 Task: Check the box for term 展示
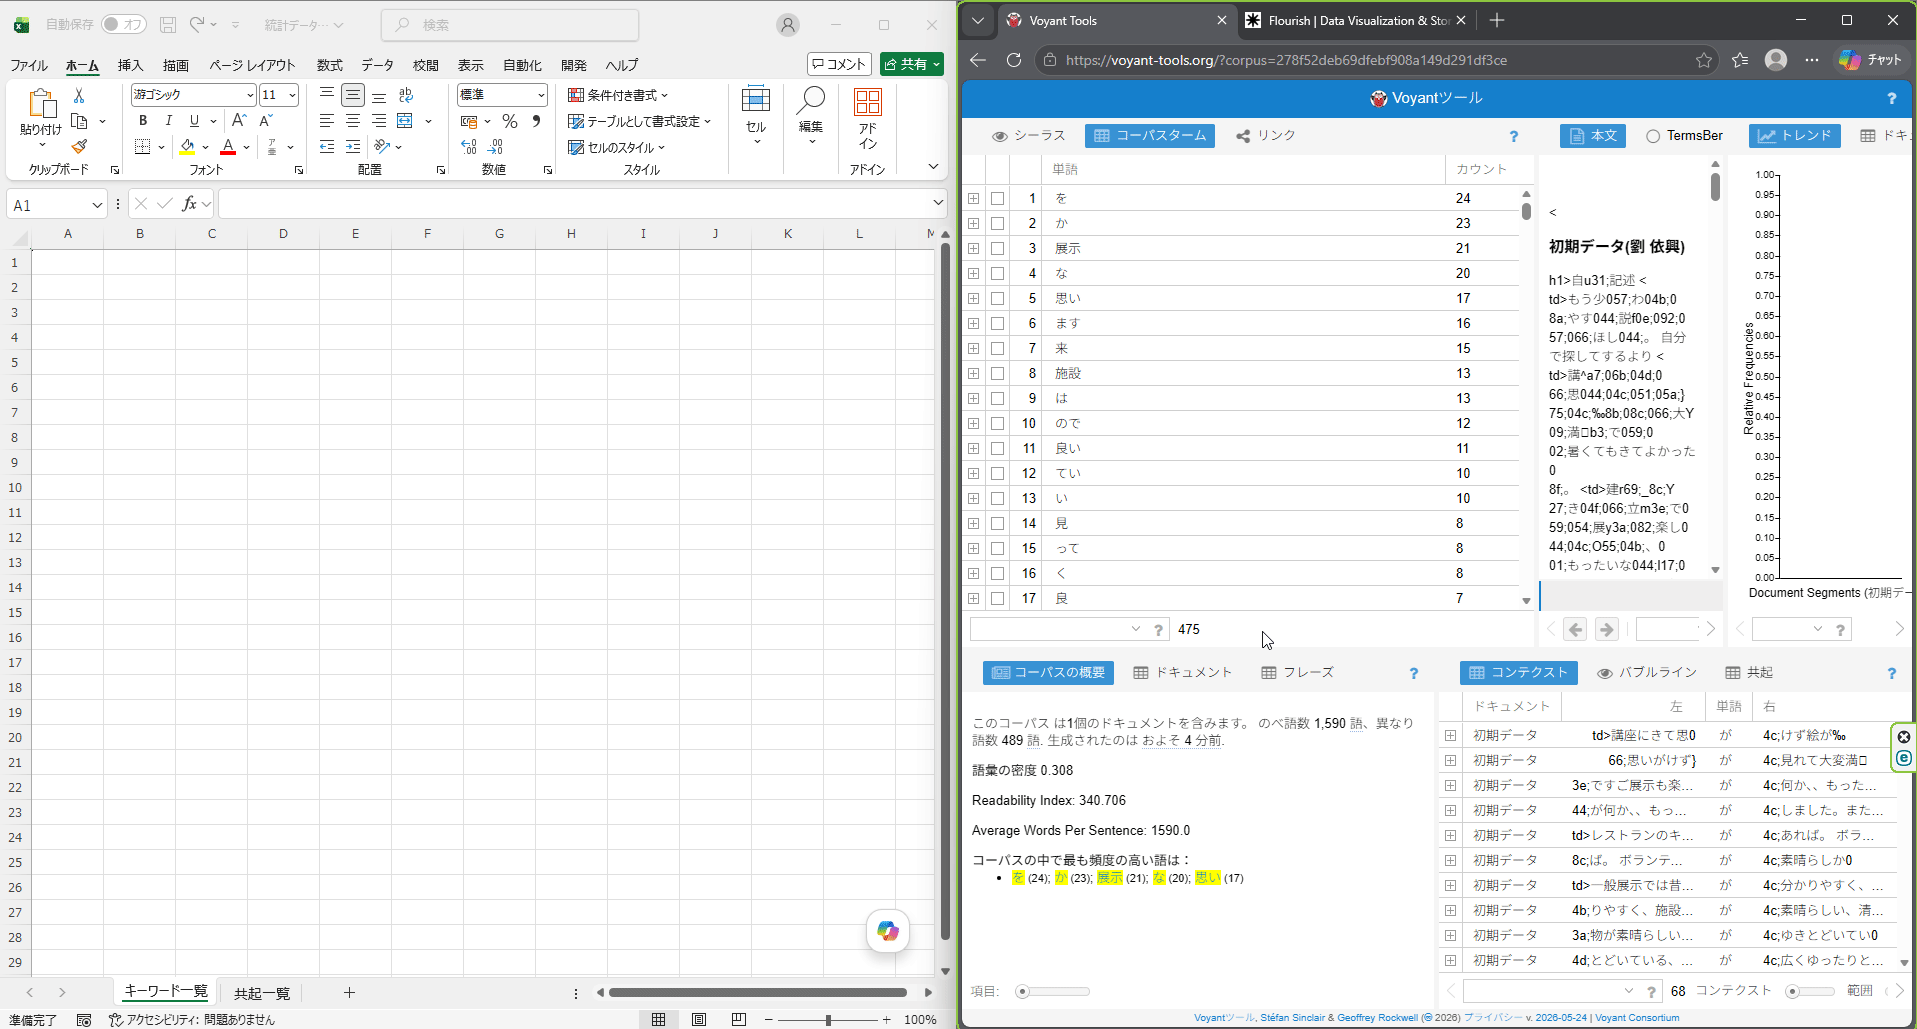(998, 248)
